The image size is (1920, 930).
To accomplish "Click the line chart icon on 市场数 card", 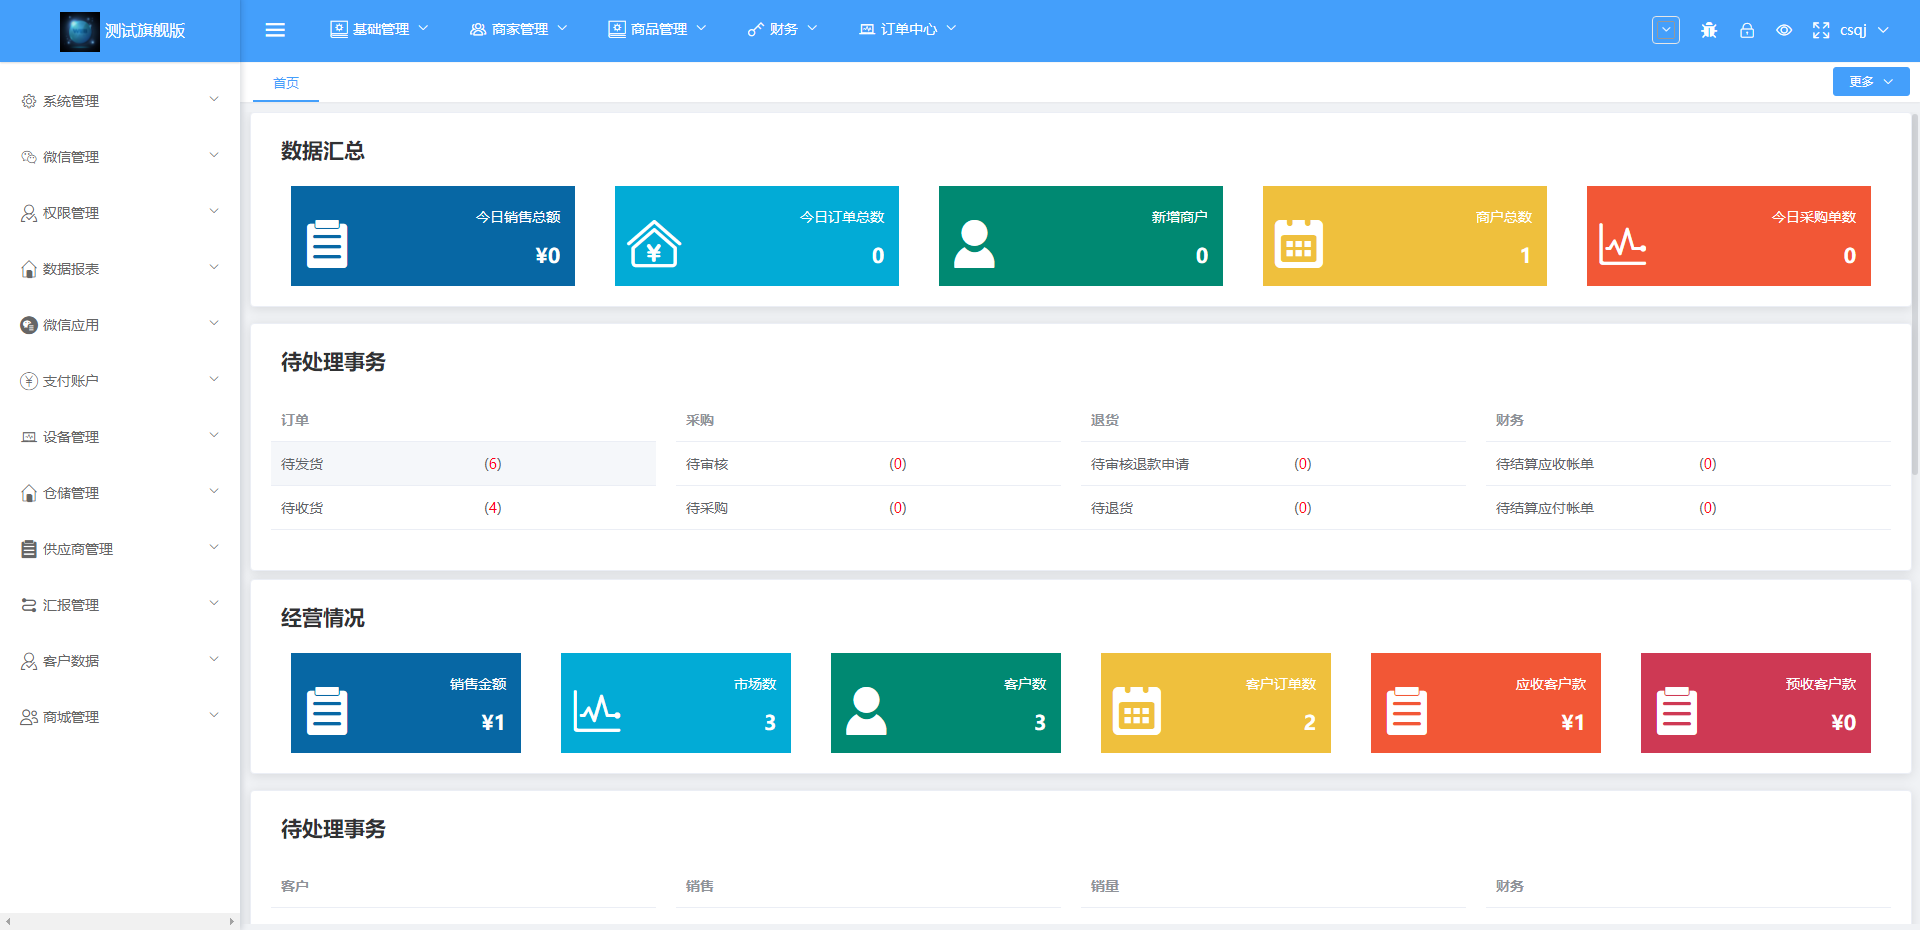I will click(597, 711).
